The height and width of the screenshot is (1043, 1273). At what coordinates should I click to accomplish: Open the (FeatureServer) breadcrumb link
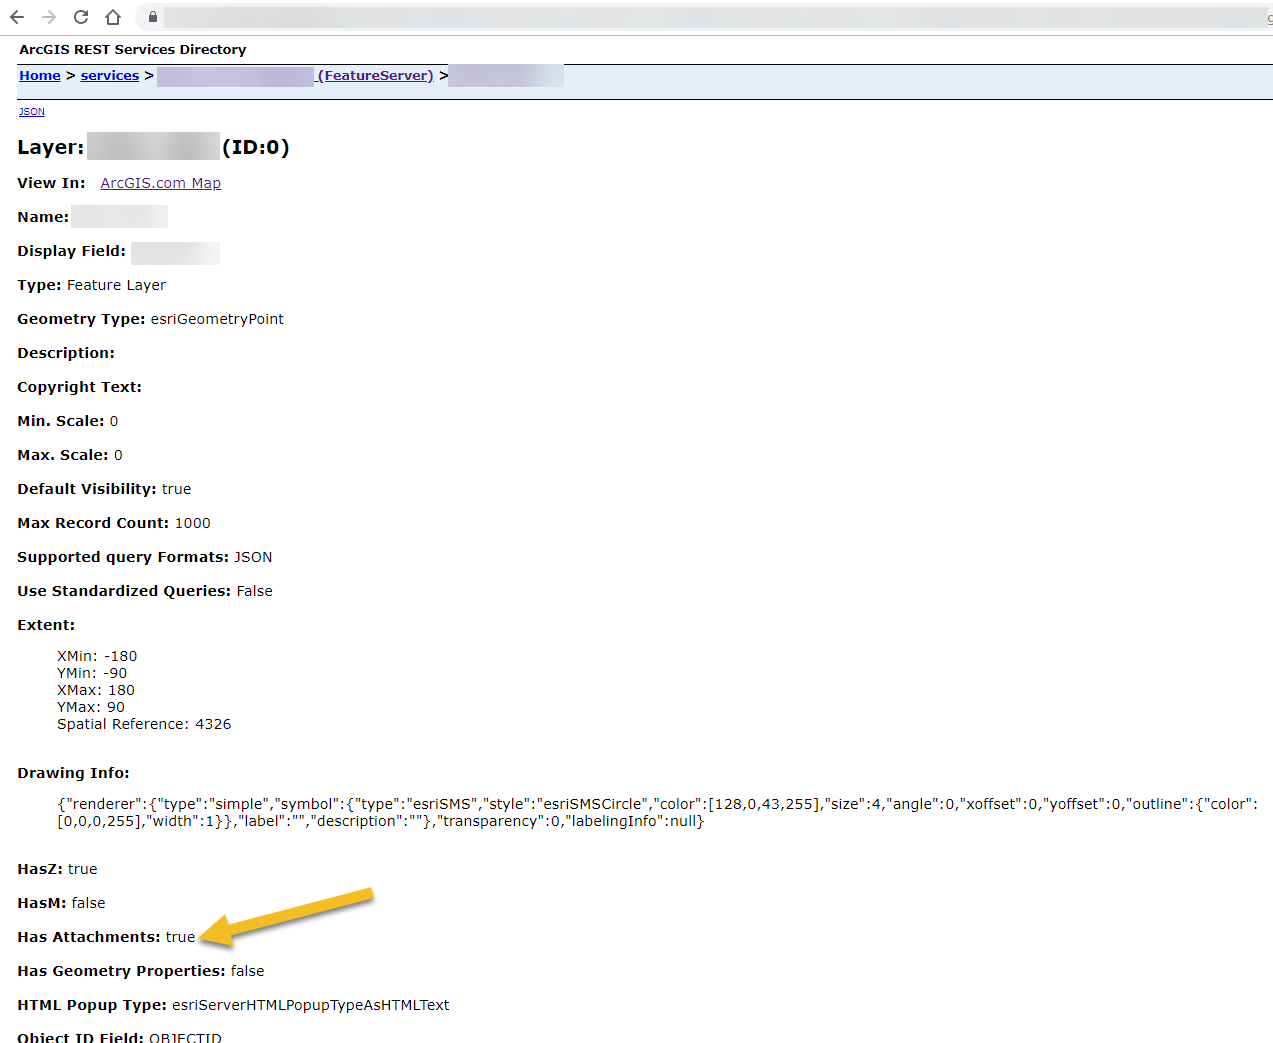pyautogui.click(x=376, y=76)
